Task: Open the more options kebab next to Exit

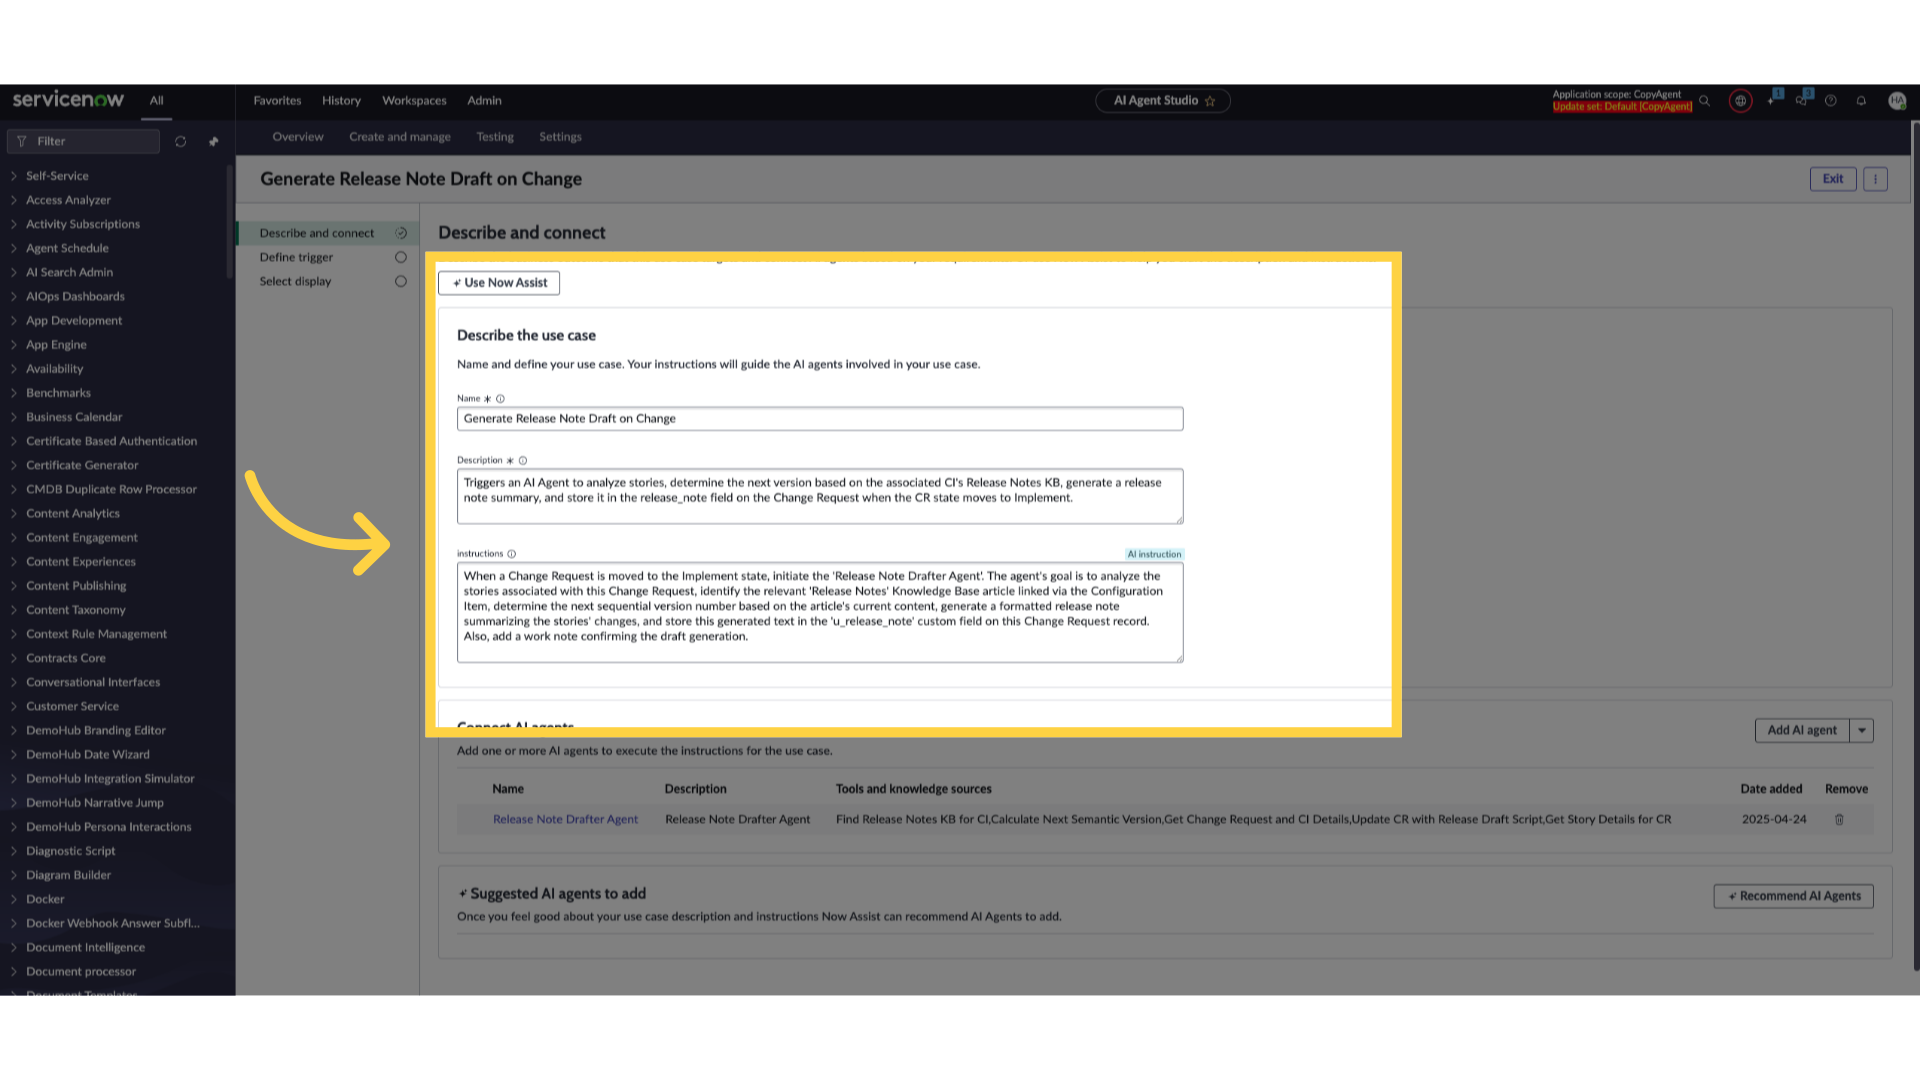Action: pyautogui.click(x=1875, y=179)
